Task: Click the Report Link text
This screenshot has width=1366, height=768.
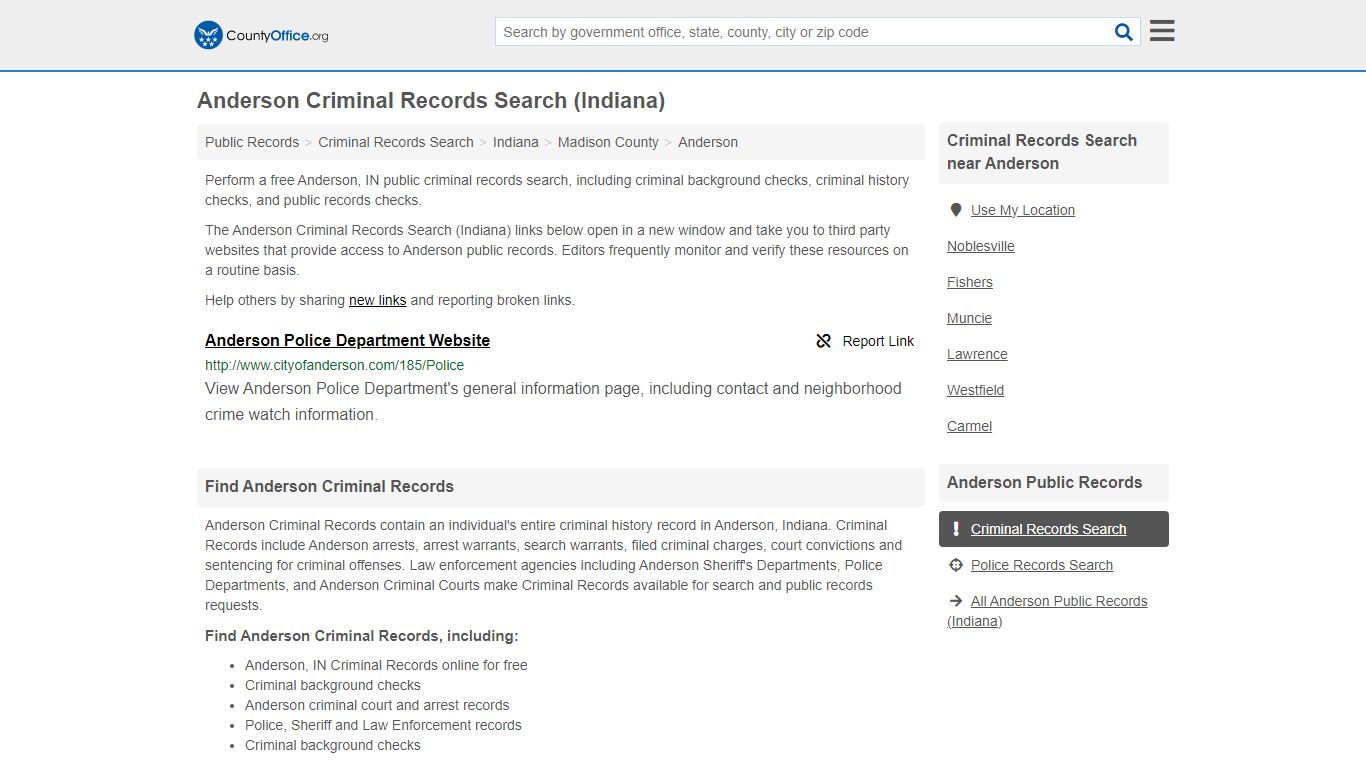Action: coord(878,341)
